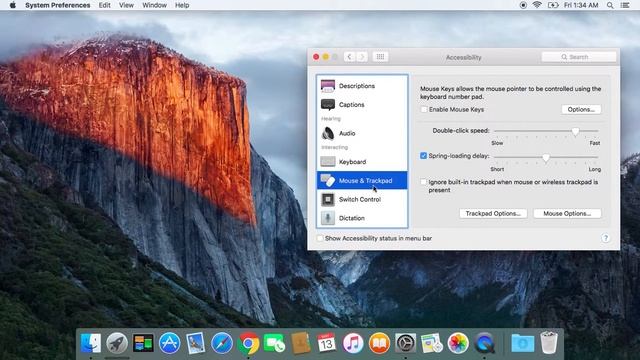Screen dimensions: 640x360
Task: Open the App Store Dock icon
Action: pos(169,342)
